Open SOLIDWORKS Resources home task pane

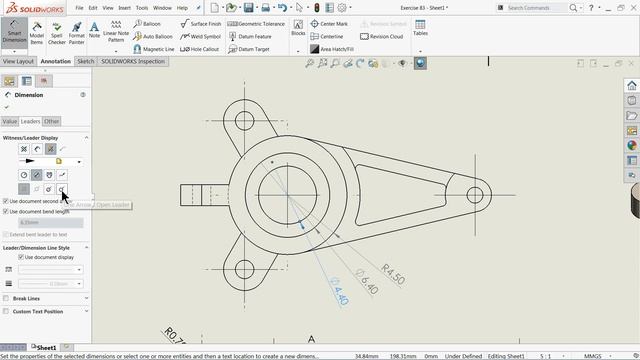click(x=632, y=86)
